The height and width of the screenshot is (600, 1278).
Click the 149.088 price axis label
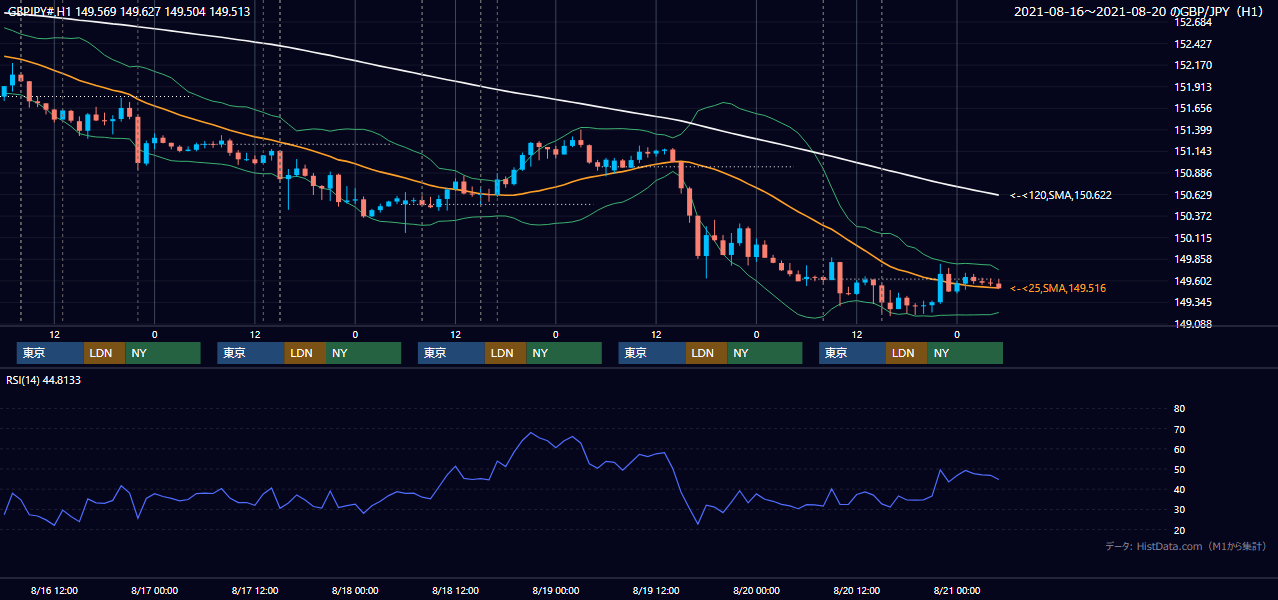click(1193, 324)
